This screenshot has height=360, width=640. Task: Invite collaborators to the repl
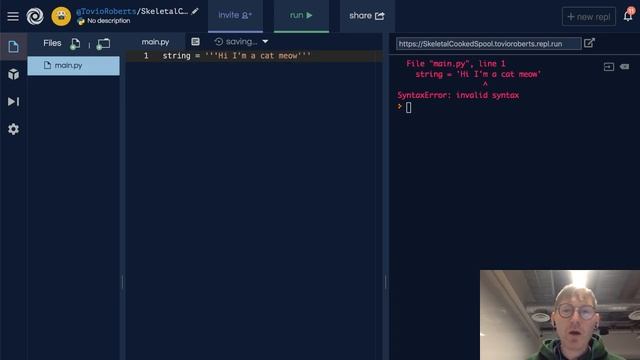point(235,16)
